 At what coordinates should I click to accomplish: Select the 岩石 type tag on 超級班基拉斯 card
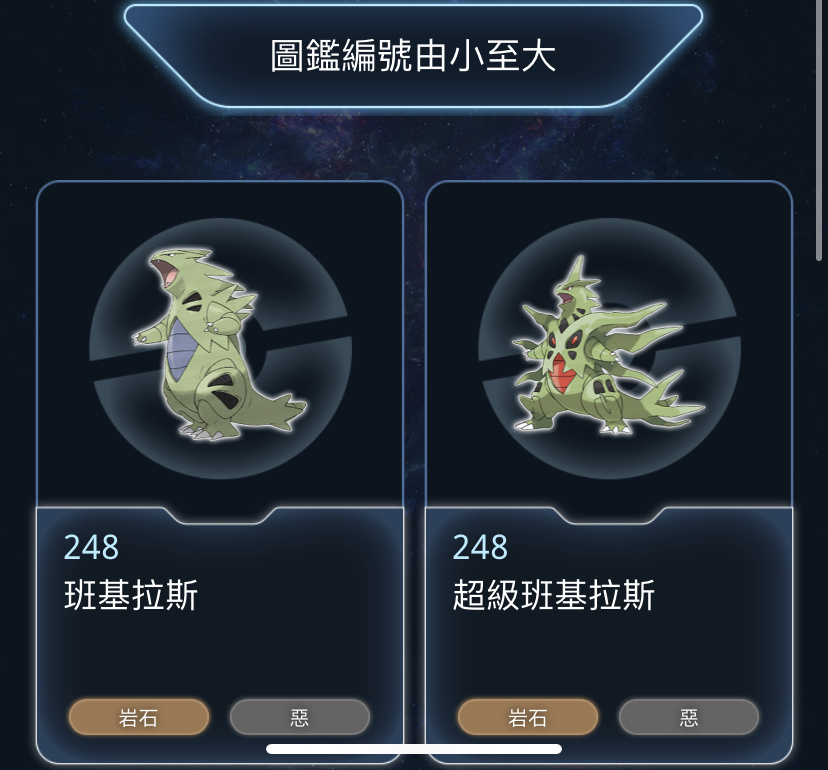(528, 717)
